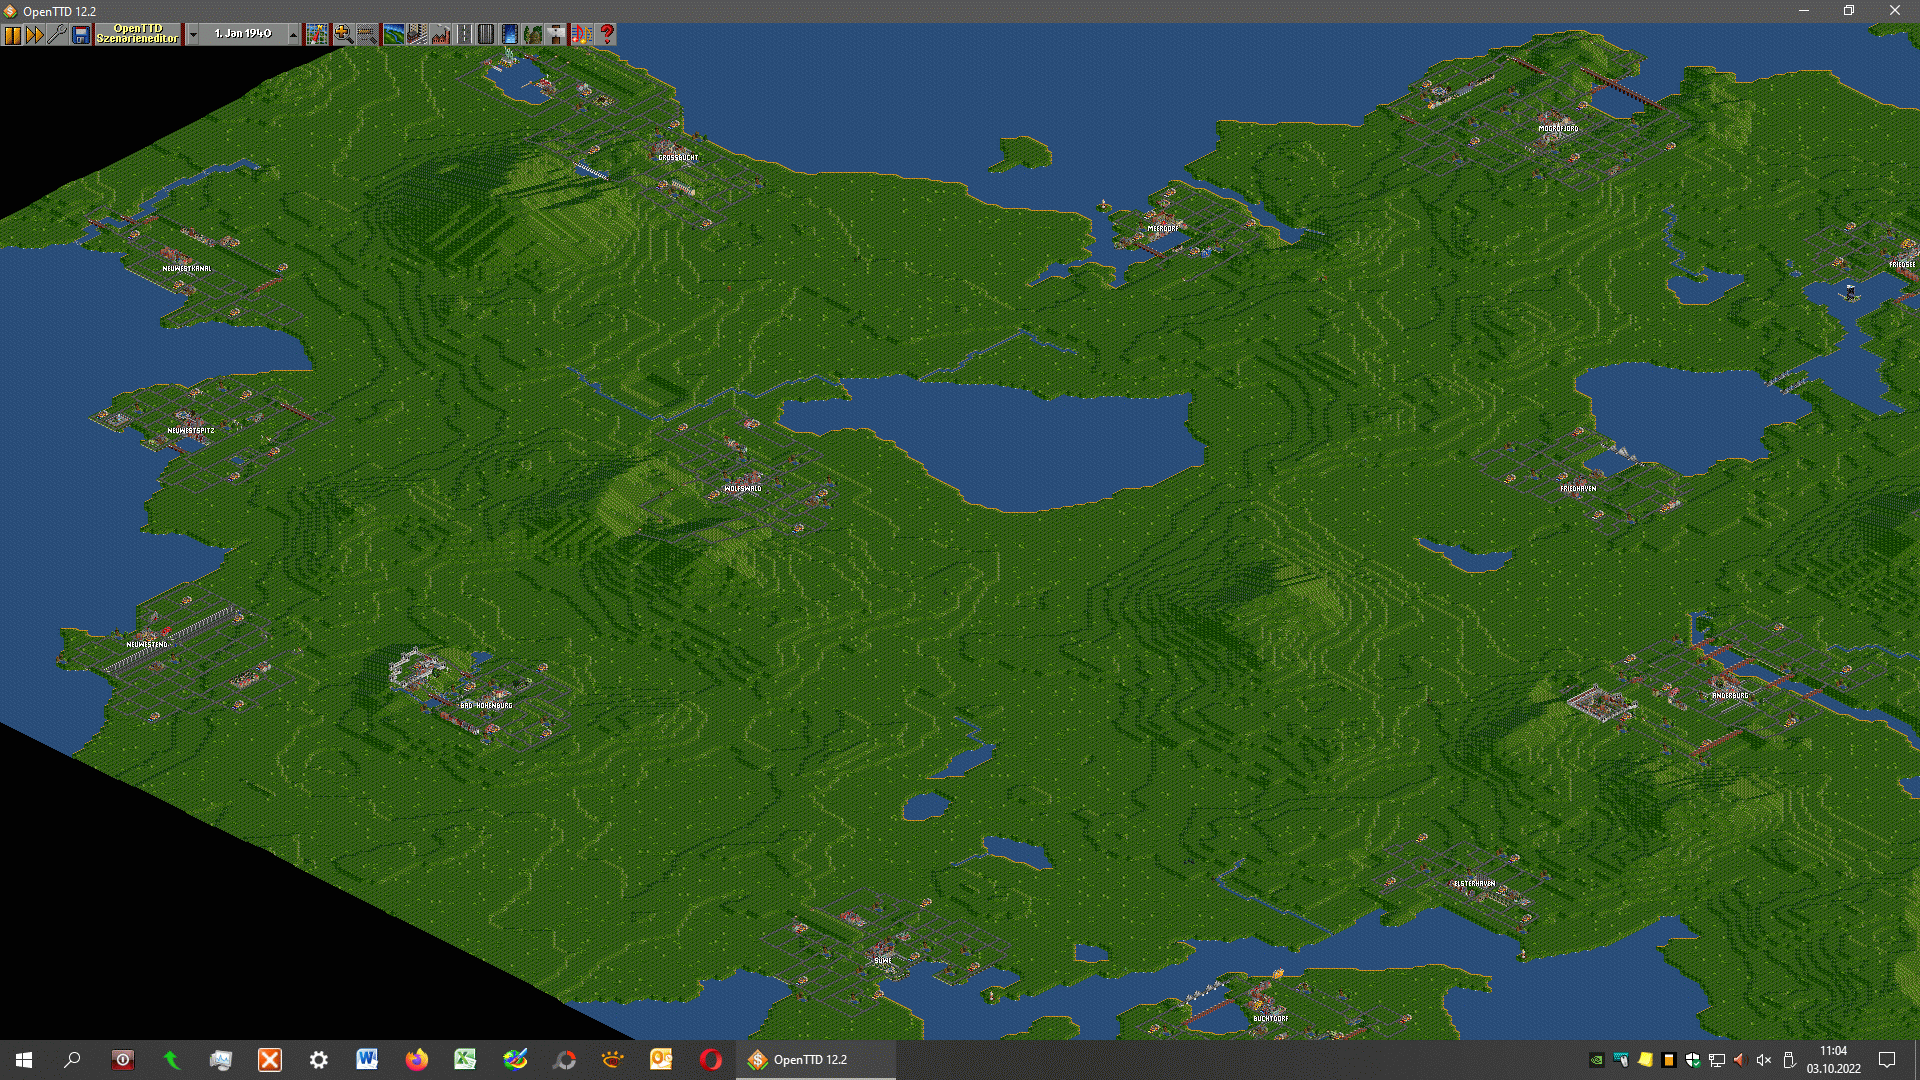Move start date forward one year

[293, 35]
